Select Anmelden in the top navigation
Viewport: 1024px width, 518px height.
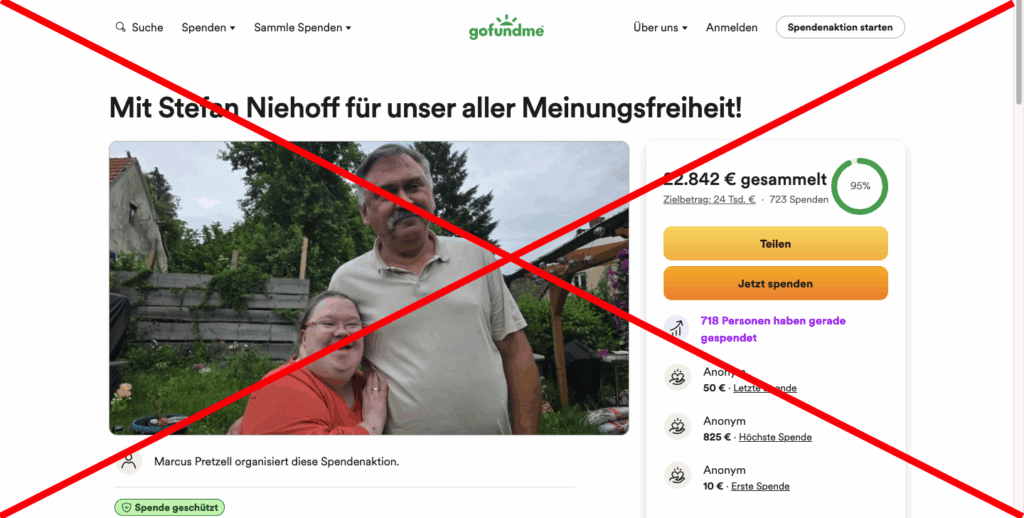[x=731, y=27]
